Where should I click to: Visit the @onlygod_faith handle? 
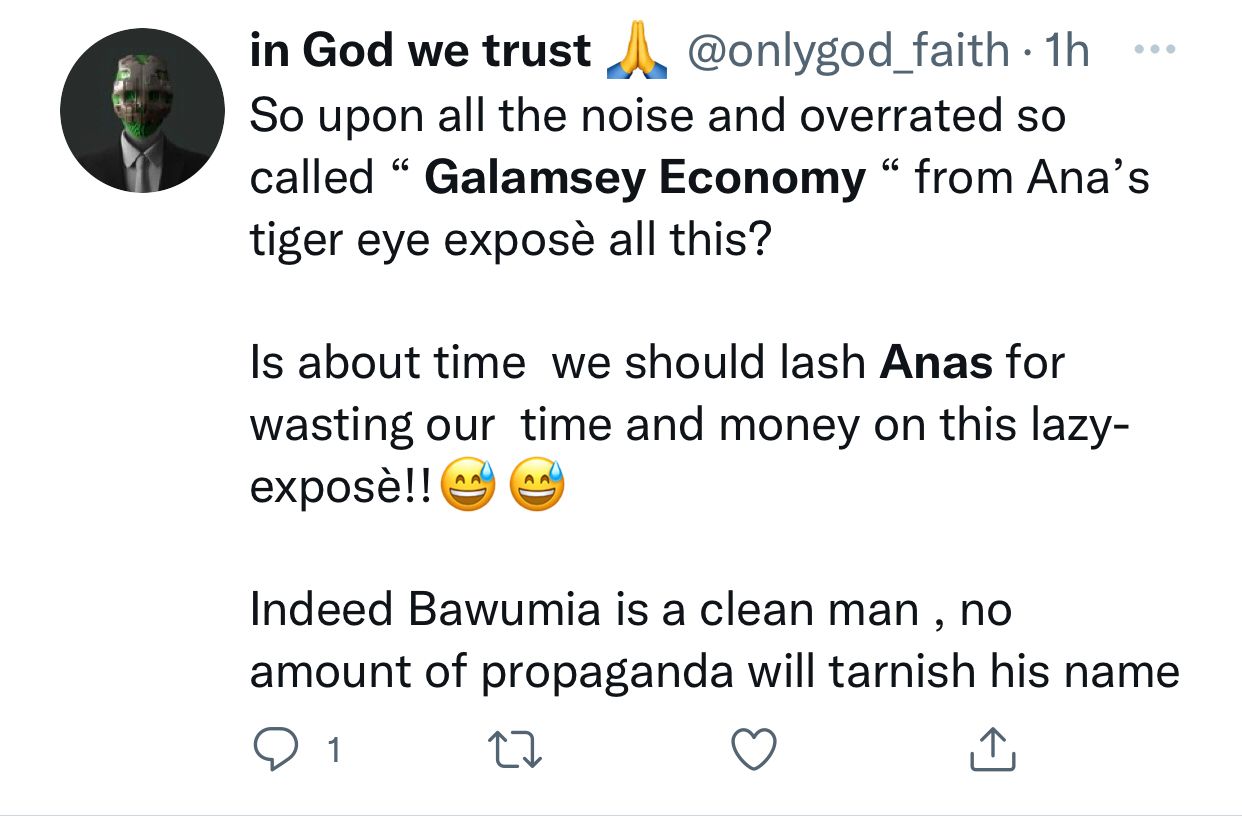[846, 52]
